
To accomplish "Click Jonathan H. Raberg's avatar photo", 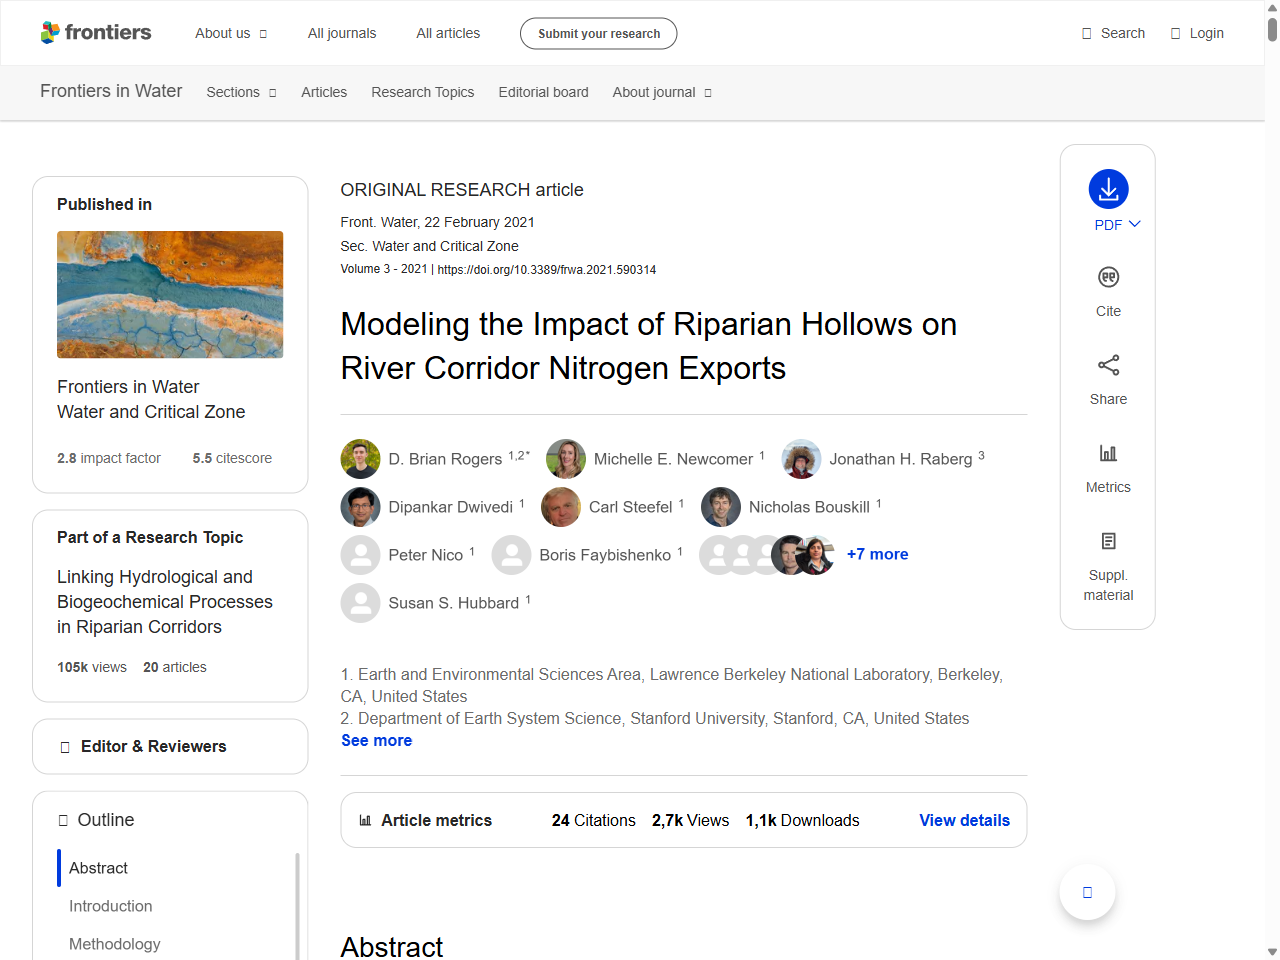I will [801, 459].
